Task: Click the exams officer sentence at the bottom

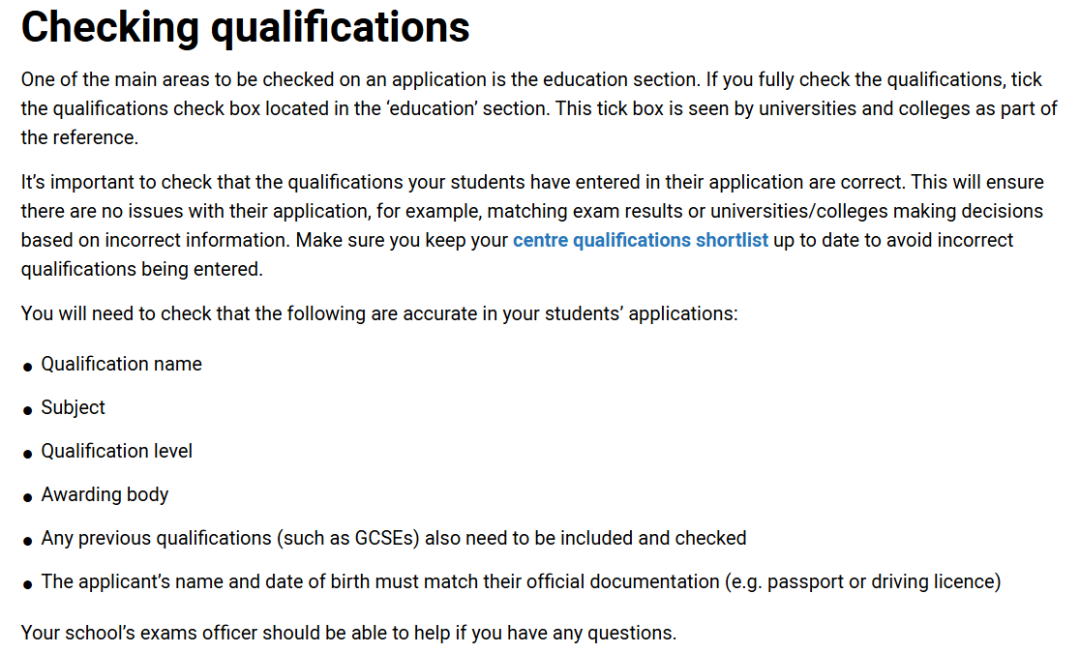Action: pyautogui.click(x=348, y=633)
